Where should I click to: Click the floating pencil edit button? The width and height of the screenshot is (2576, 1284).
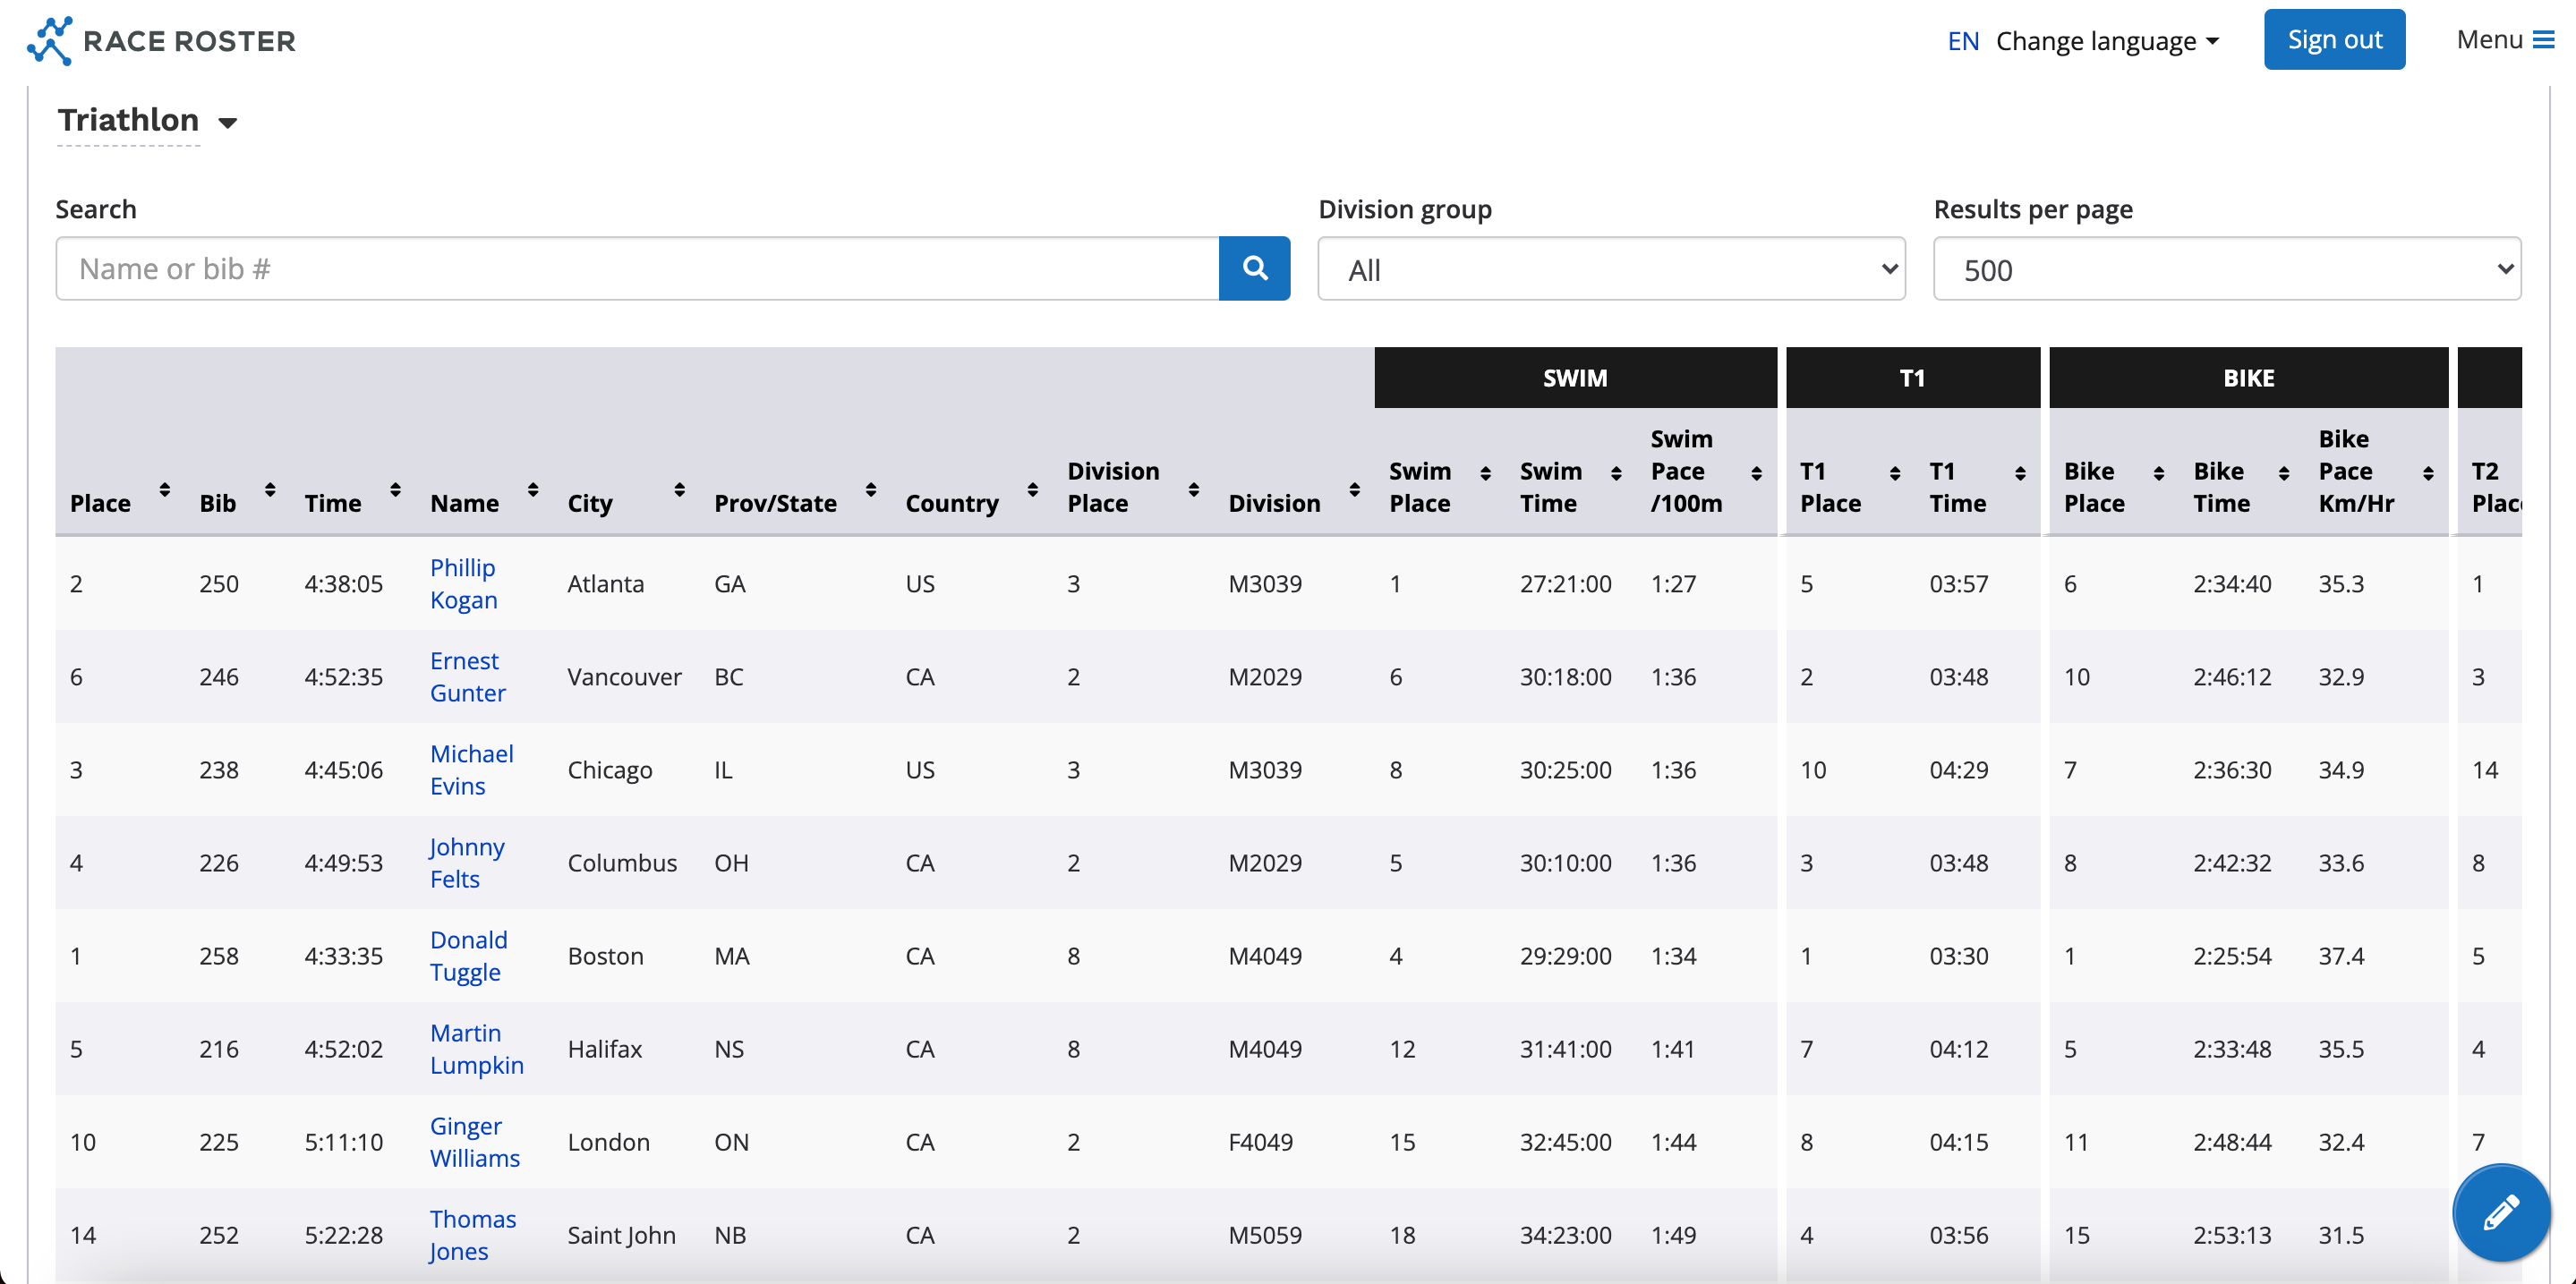pyautogui.click(x=2501, y=1212)
